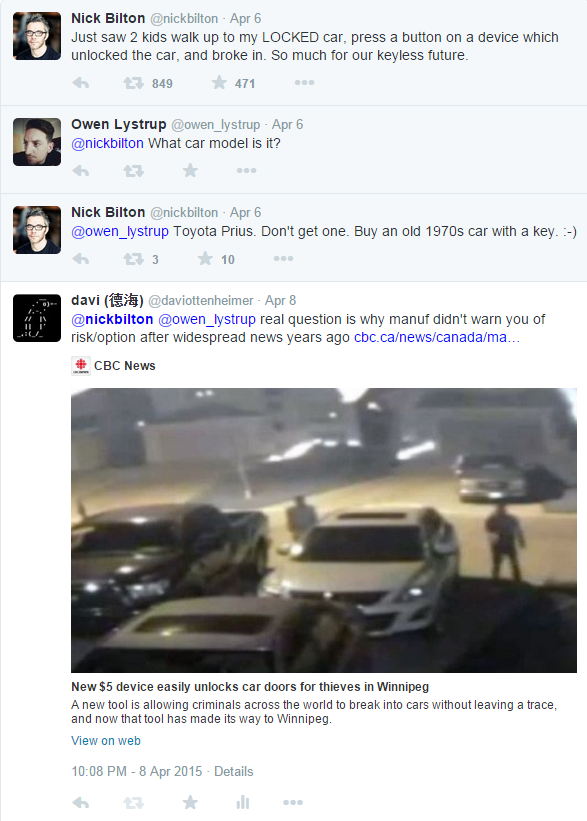Favorite the Toyota Prius tweet
The width and height of the screenshot is (587, 821).
coord(205,258)
